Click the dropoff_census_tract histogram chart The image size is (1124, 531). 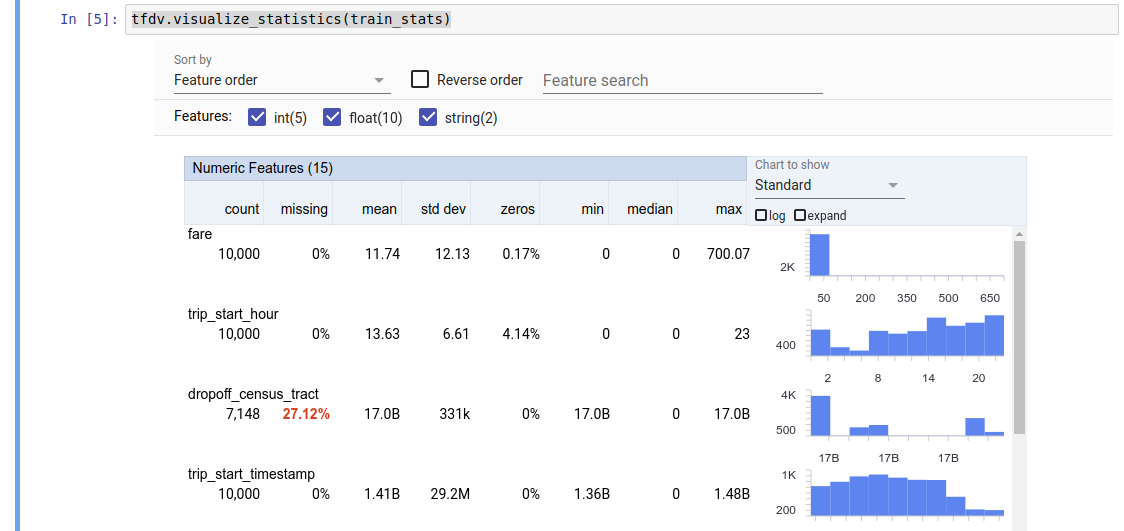[x=905, y=415]
